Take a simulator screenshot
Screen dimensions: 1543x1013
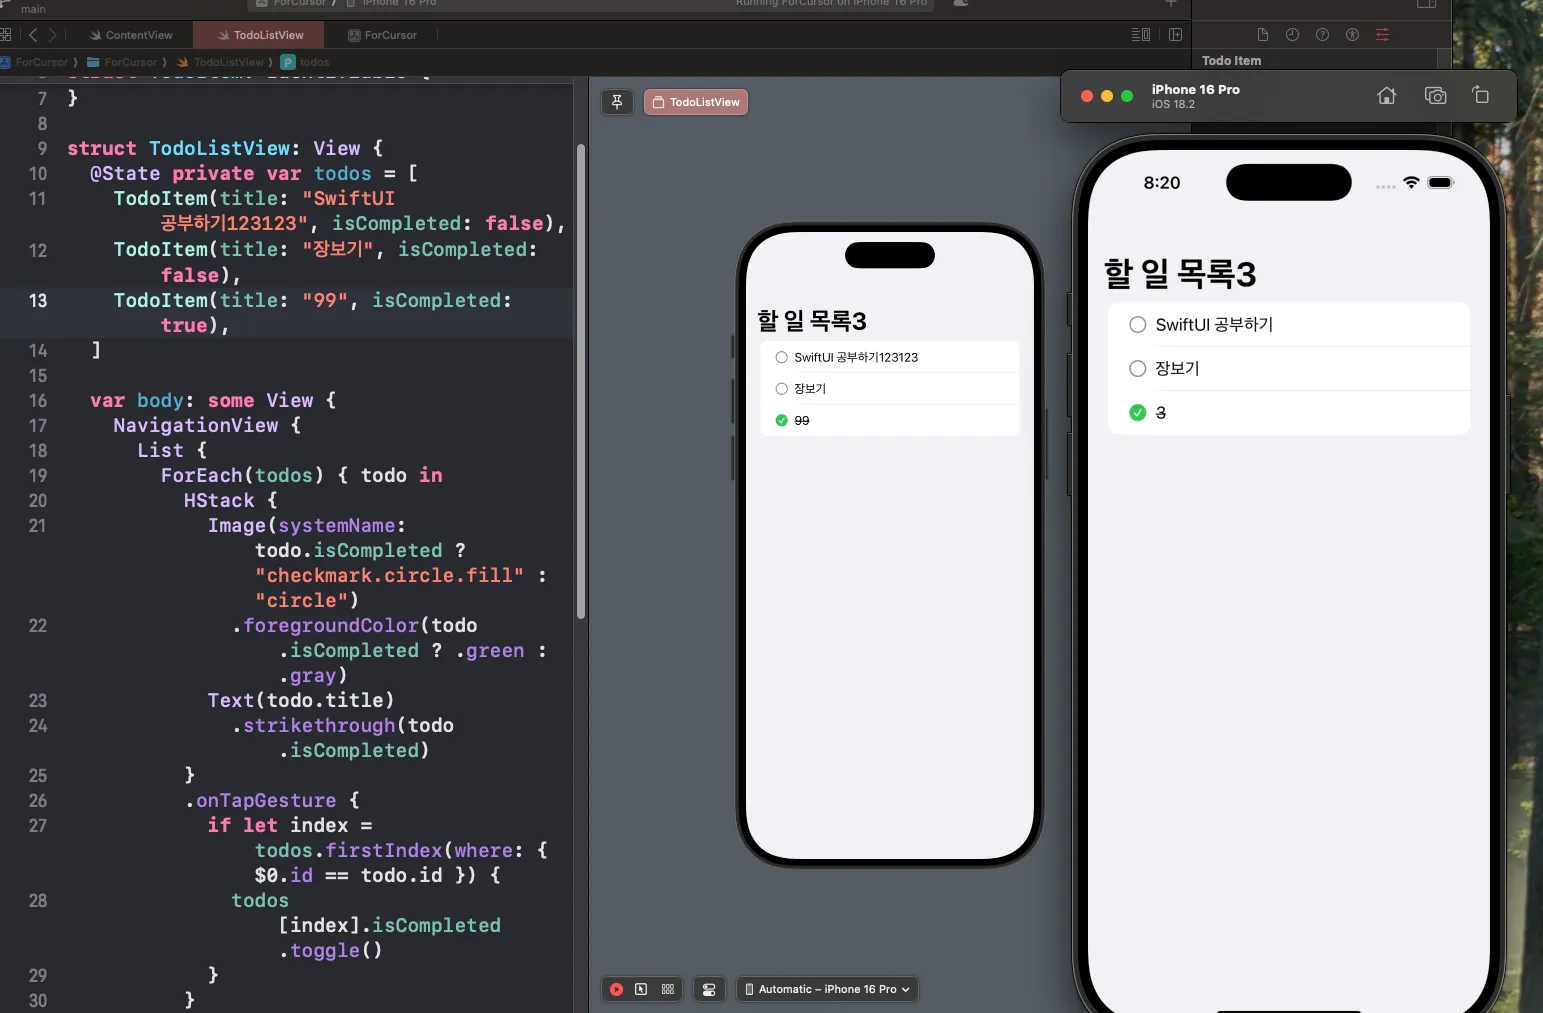tap(1435, 96)
